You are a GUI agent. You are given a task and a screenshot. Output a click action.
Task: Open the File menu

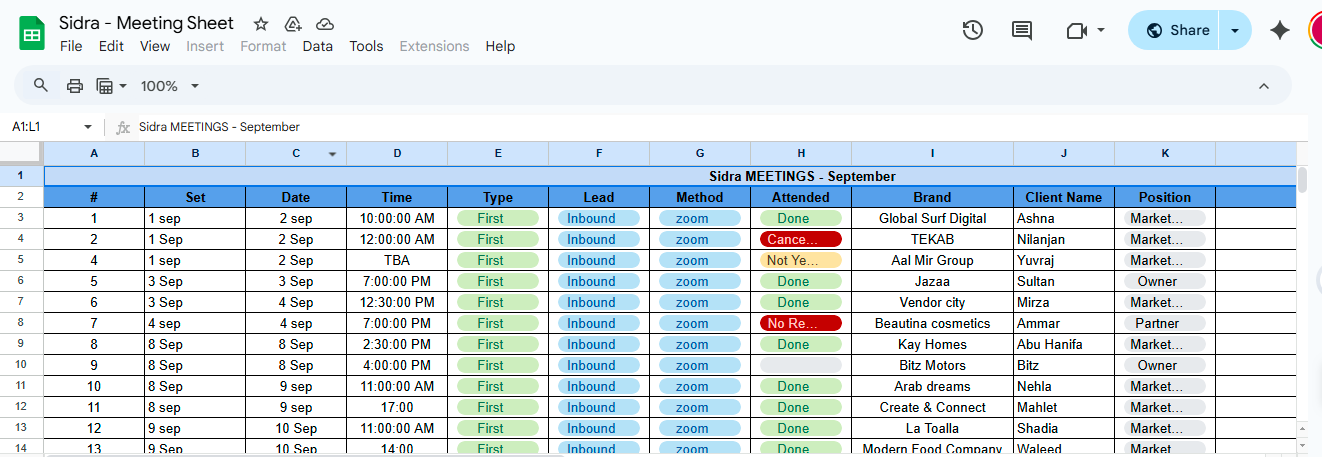pos(71,46)
